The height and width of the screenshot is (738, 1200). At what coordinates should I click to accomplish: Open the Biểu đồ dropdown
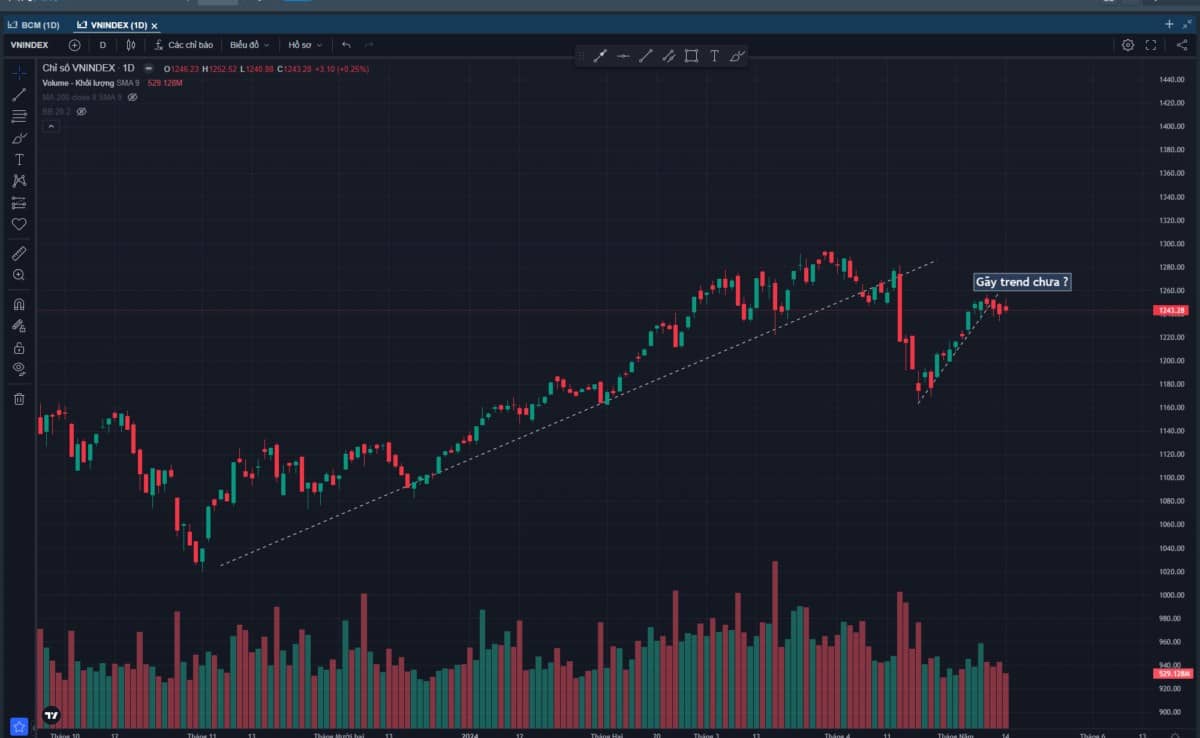[x=249, y=45]
